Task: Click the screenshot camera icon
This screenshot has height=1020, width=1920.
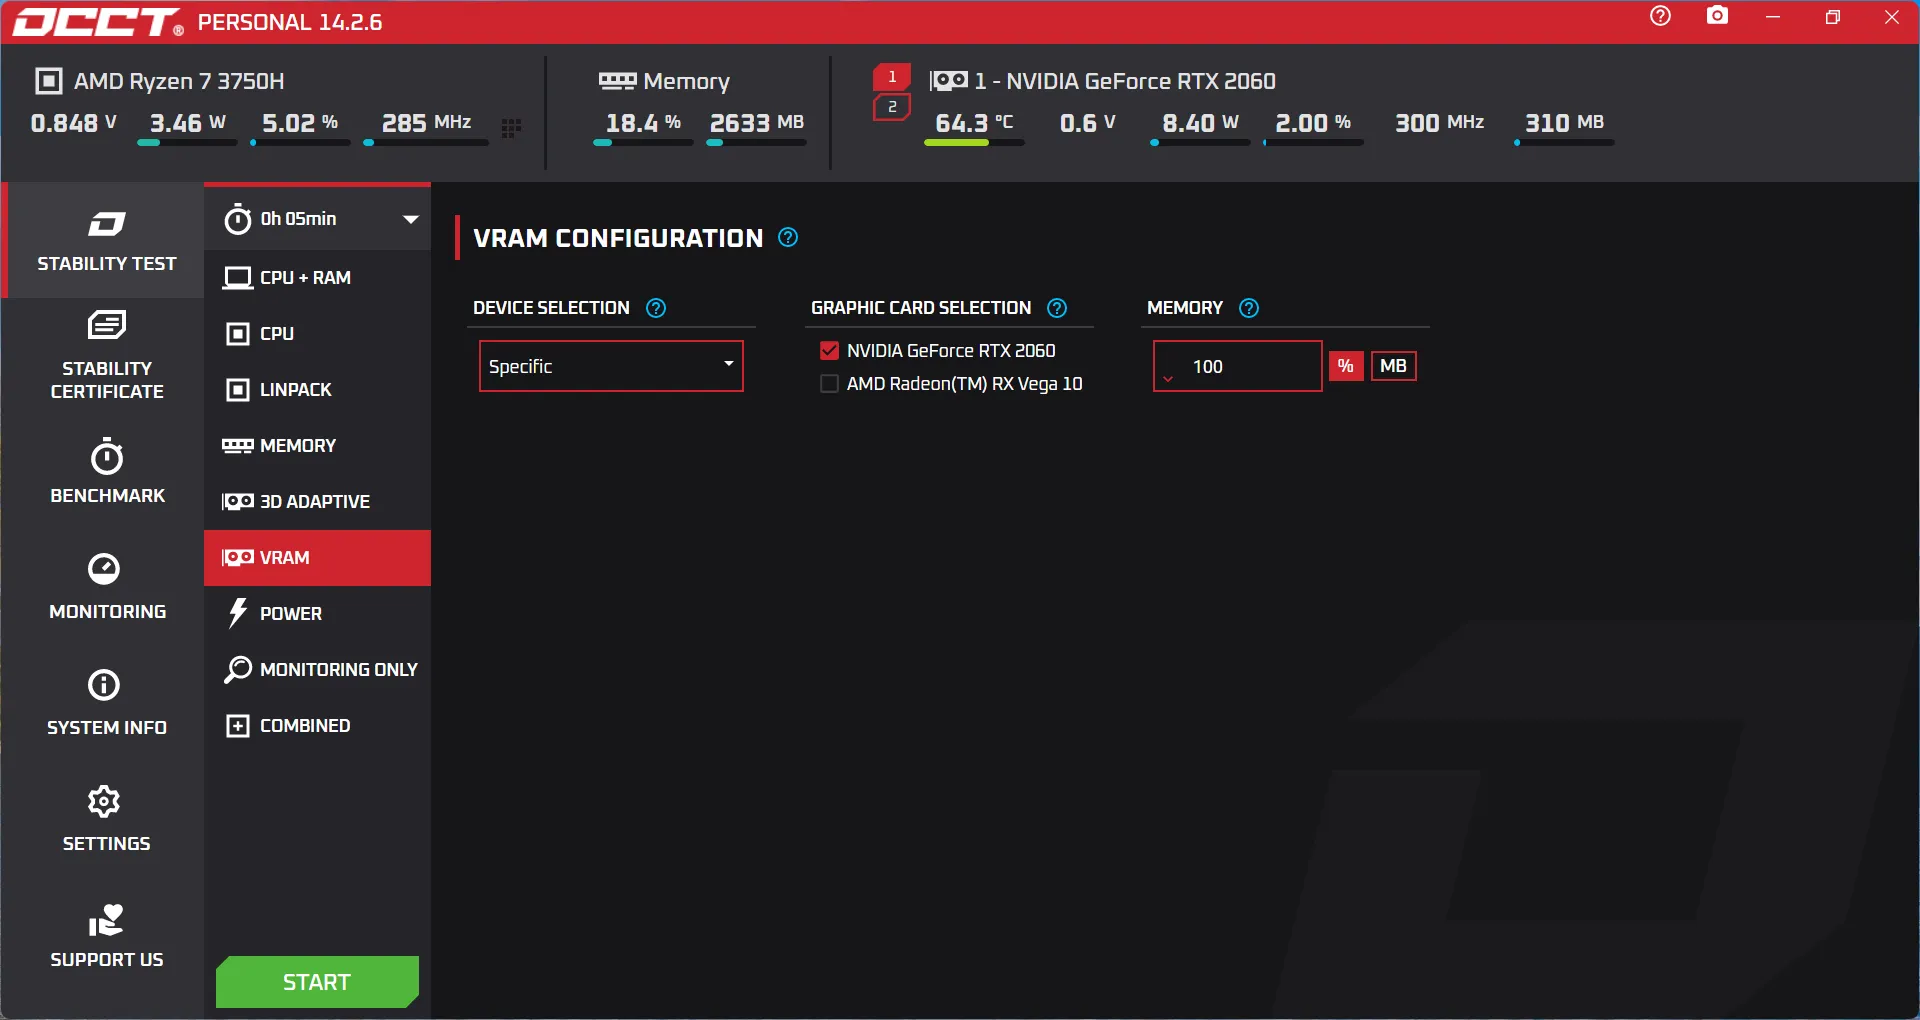Action: coord(1717,16)
